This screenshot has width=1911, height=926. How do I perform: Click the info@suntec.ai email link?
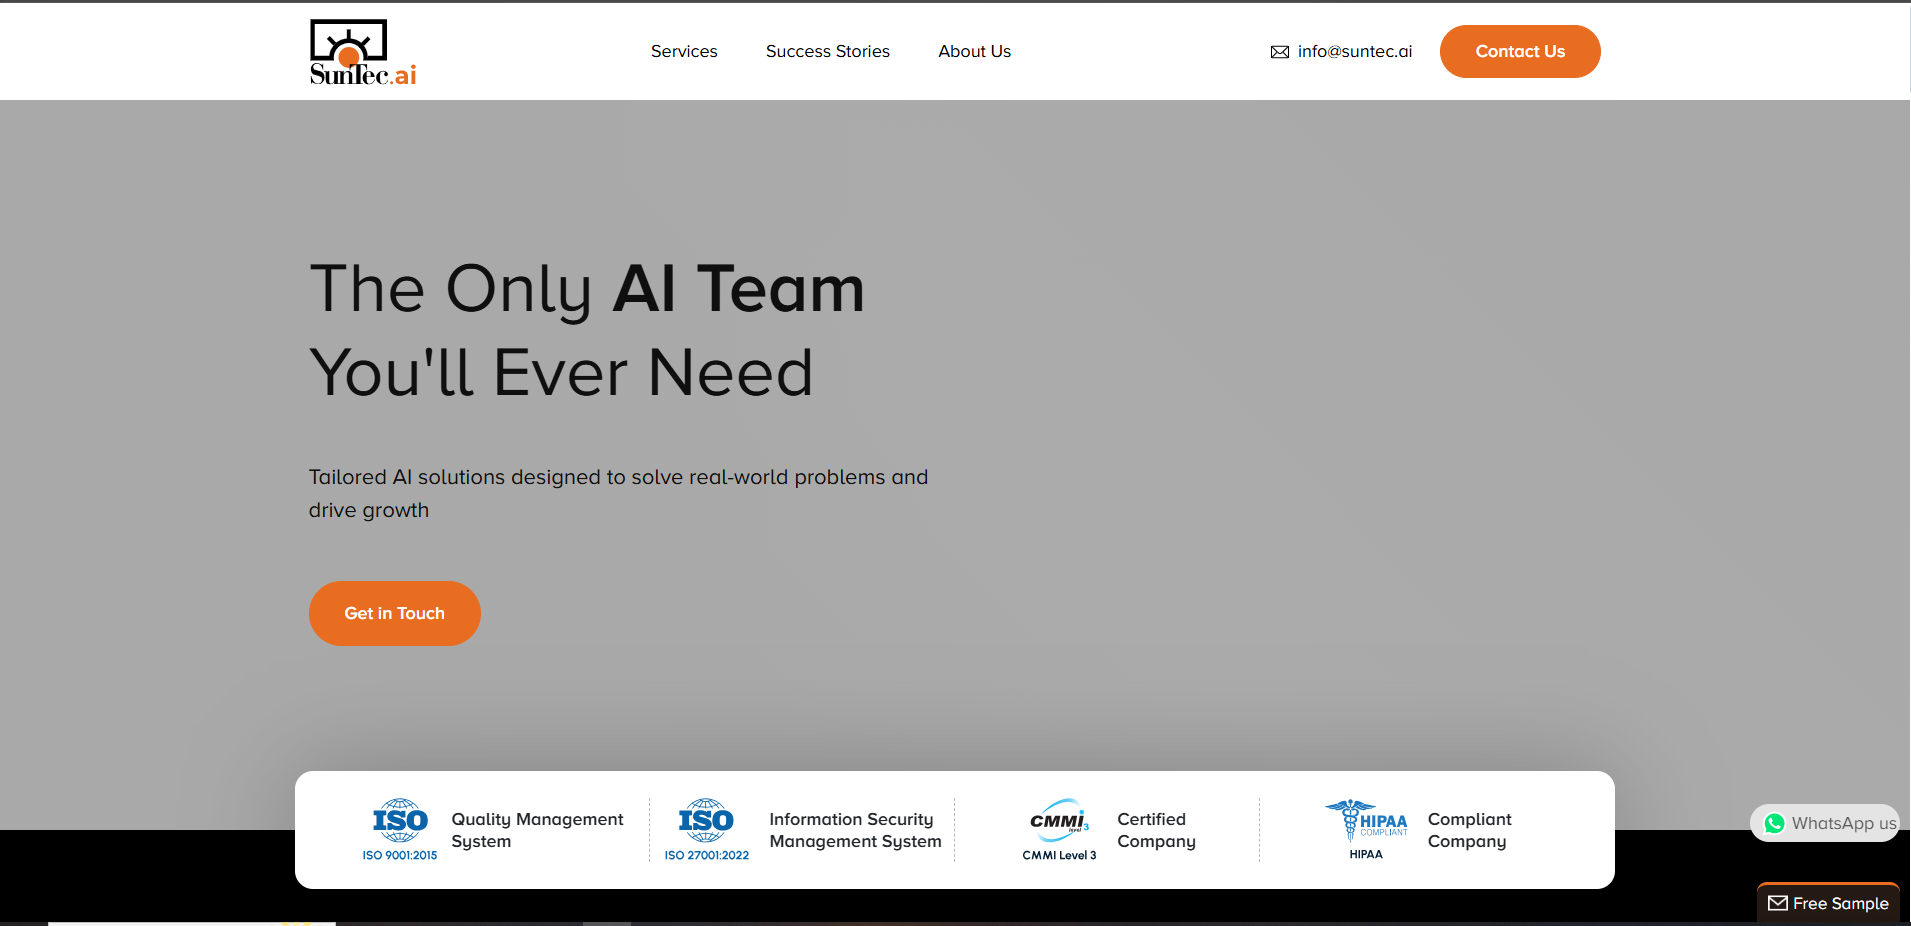[1354, 51]
